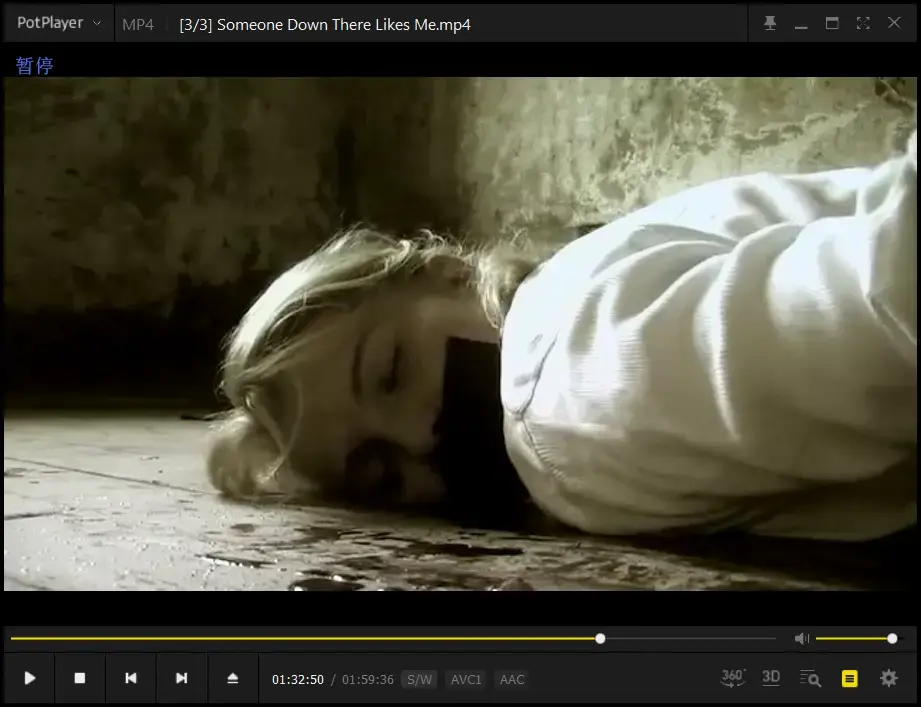Screen dimensions: 921x707
Task: Open the playlist search icon
Action: click(810, 678)
